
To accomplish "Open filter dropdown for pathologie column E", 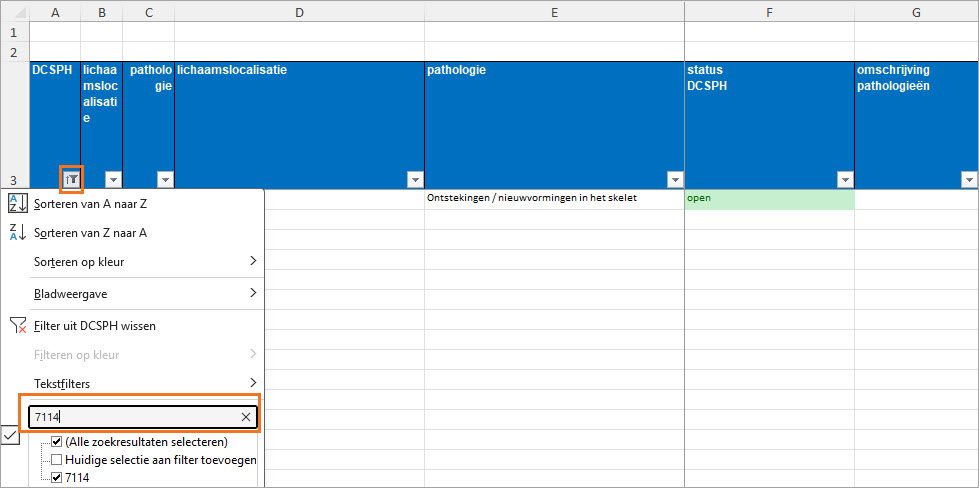I will pyautogui.click(x=675, y=180).
